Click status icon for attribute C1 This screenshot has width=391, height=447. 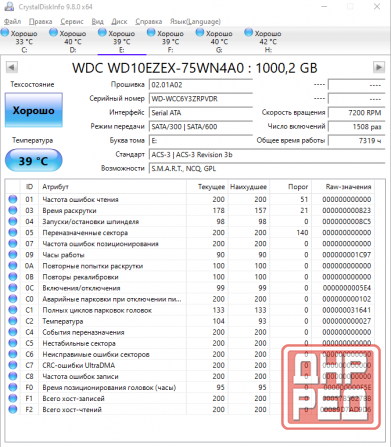13,310
